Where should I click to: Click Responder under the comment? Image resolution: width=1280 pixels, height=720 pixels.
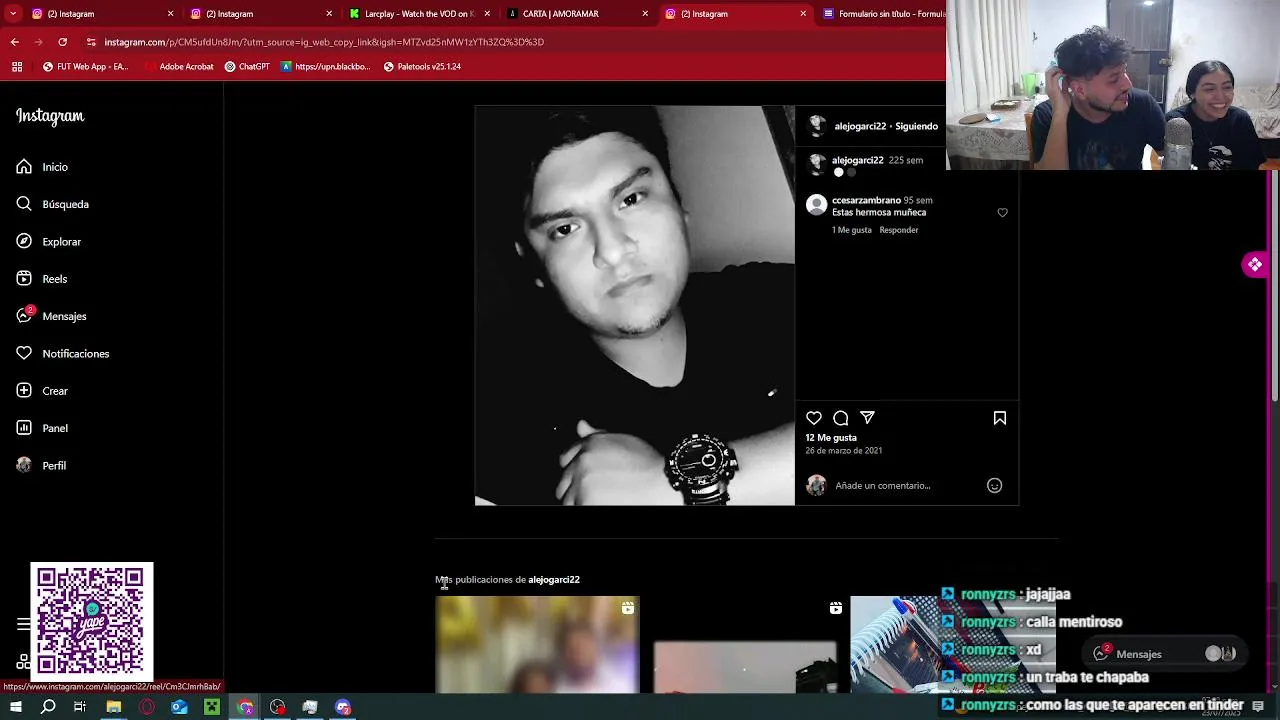(898, 230)
